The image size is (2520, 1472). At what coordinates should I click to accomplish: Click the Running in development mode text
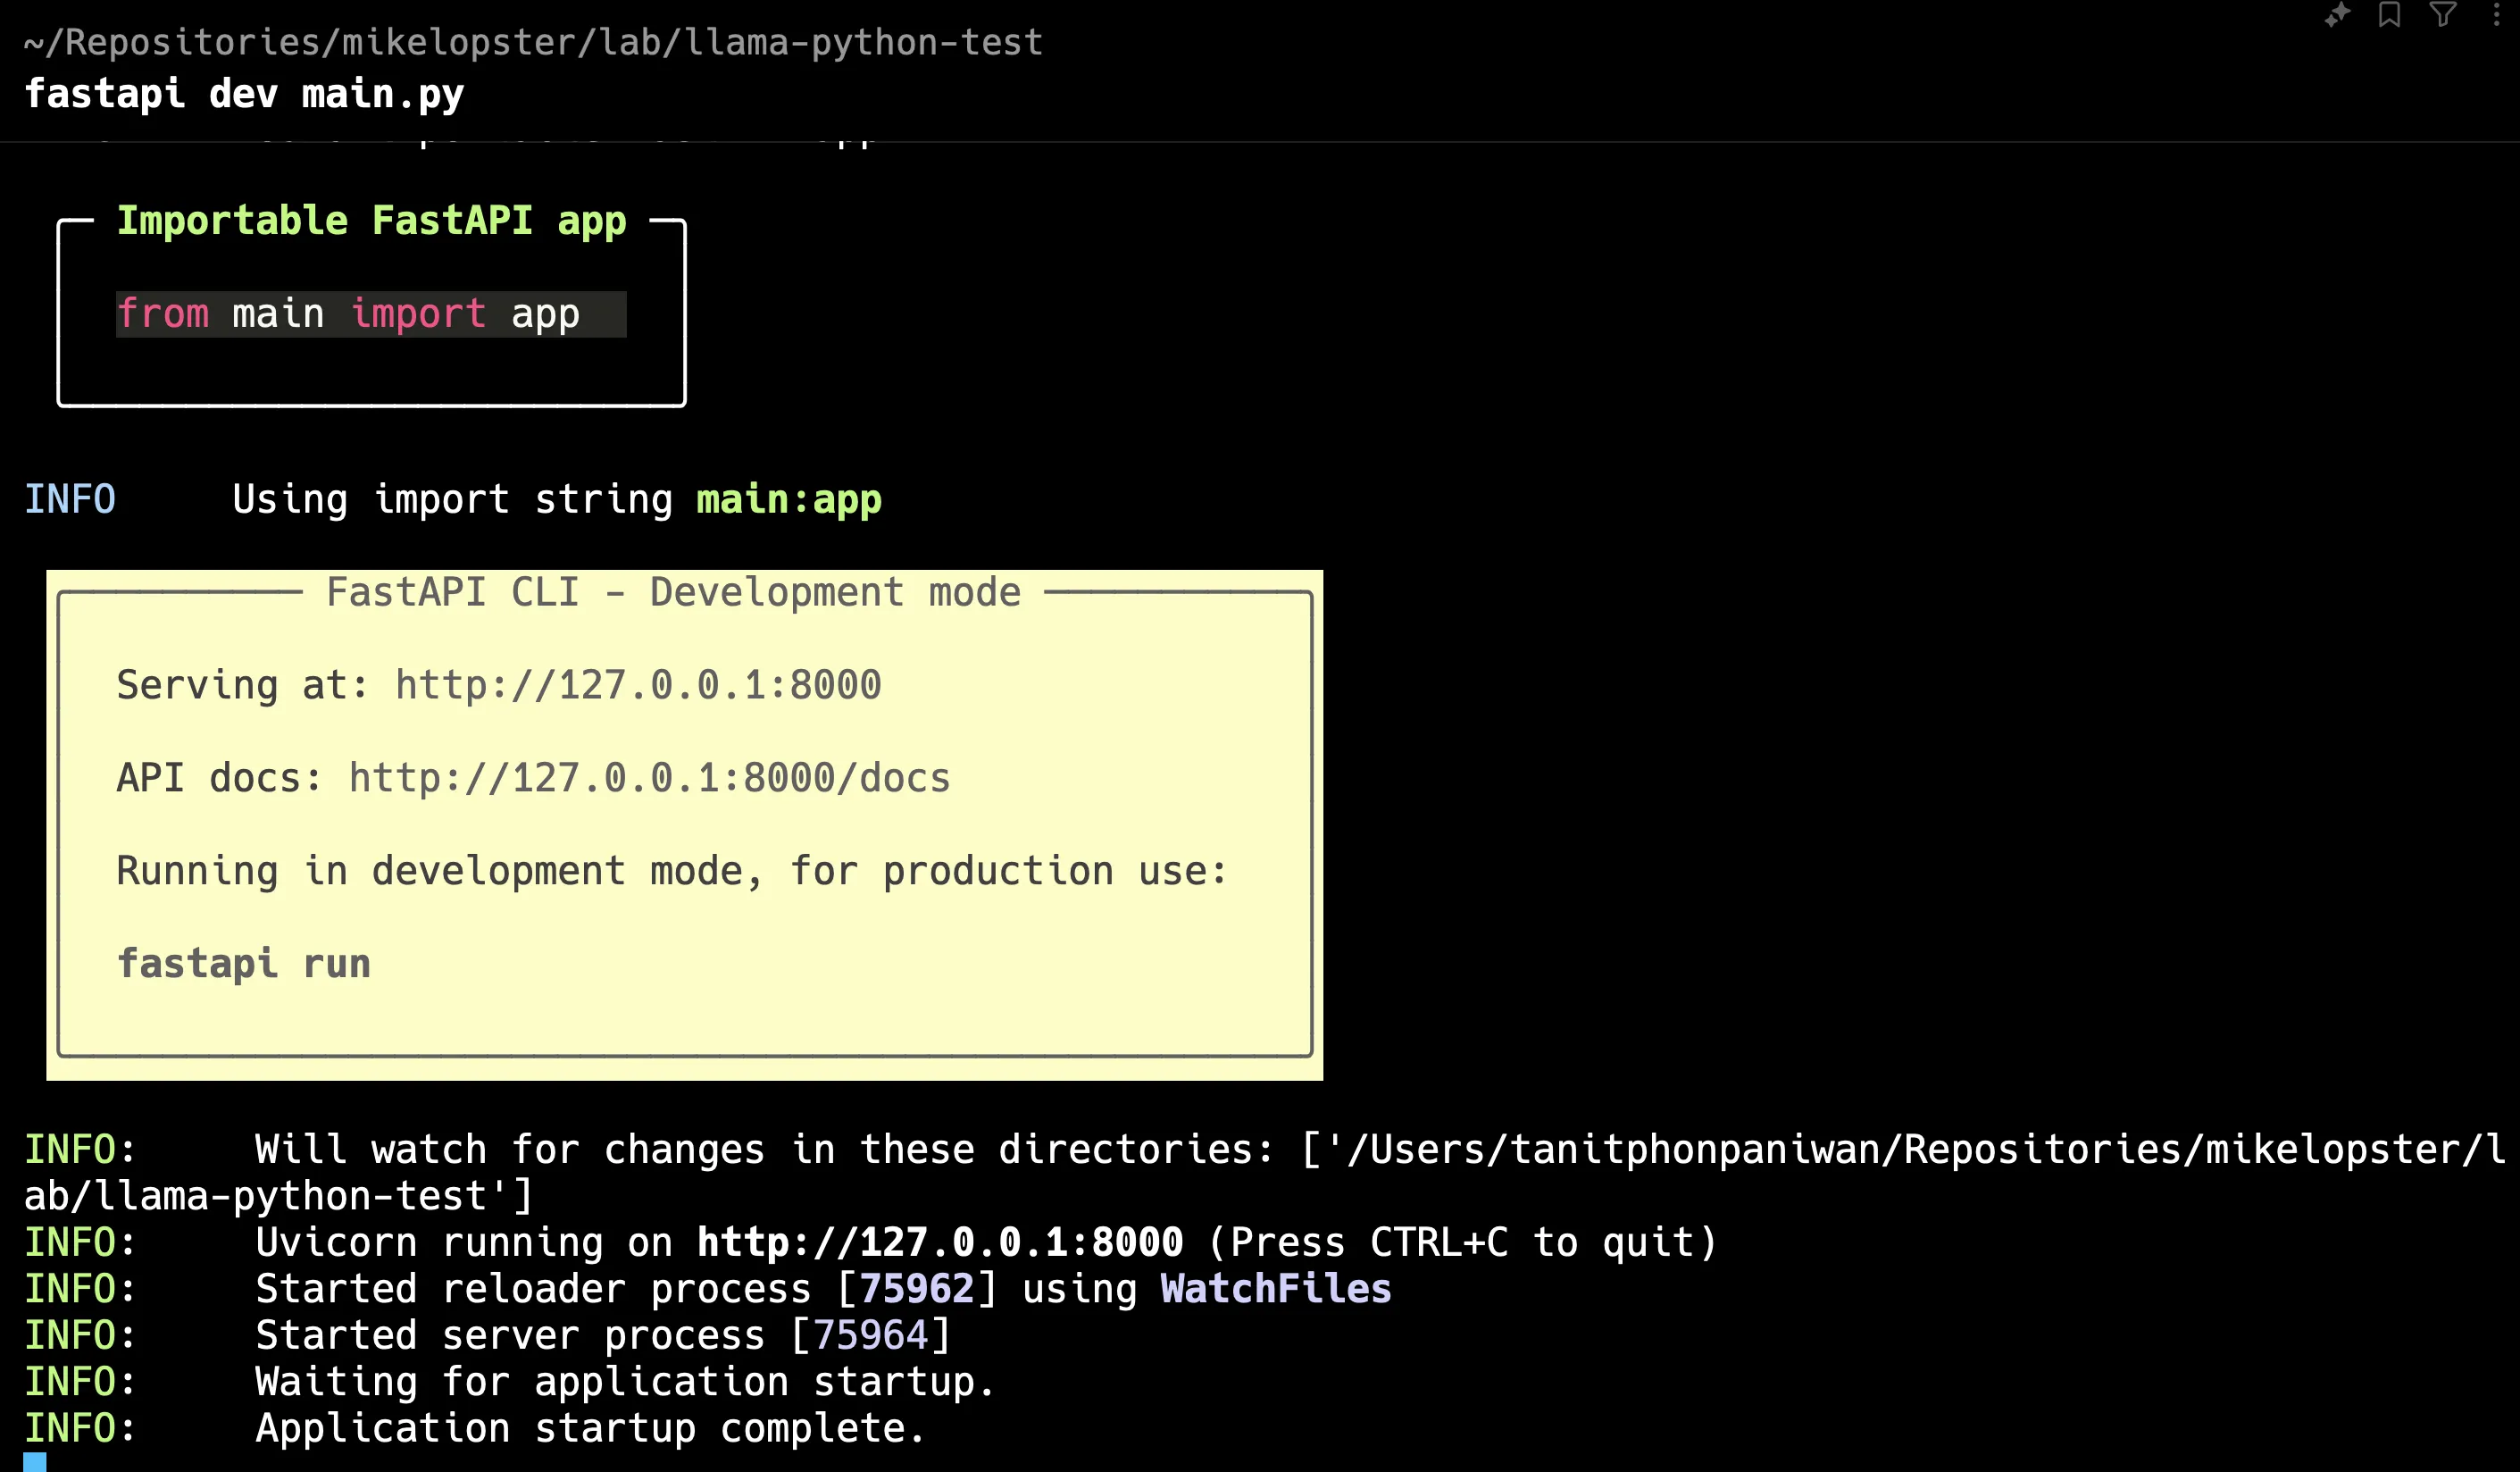pyautogui.click(x=672, y=871)
